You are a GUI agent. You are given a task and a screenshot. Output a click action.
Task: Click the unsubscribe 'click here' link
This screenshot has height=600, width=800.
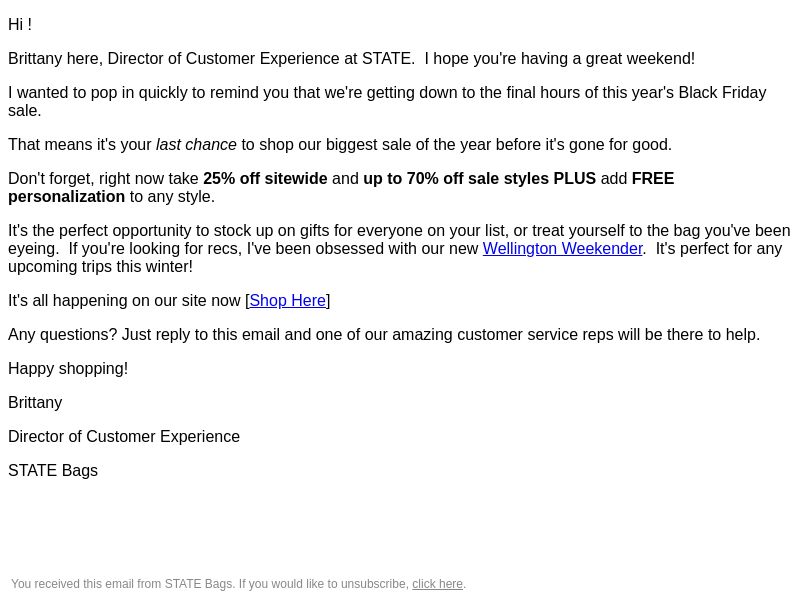coord(437,584)
